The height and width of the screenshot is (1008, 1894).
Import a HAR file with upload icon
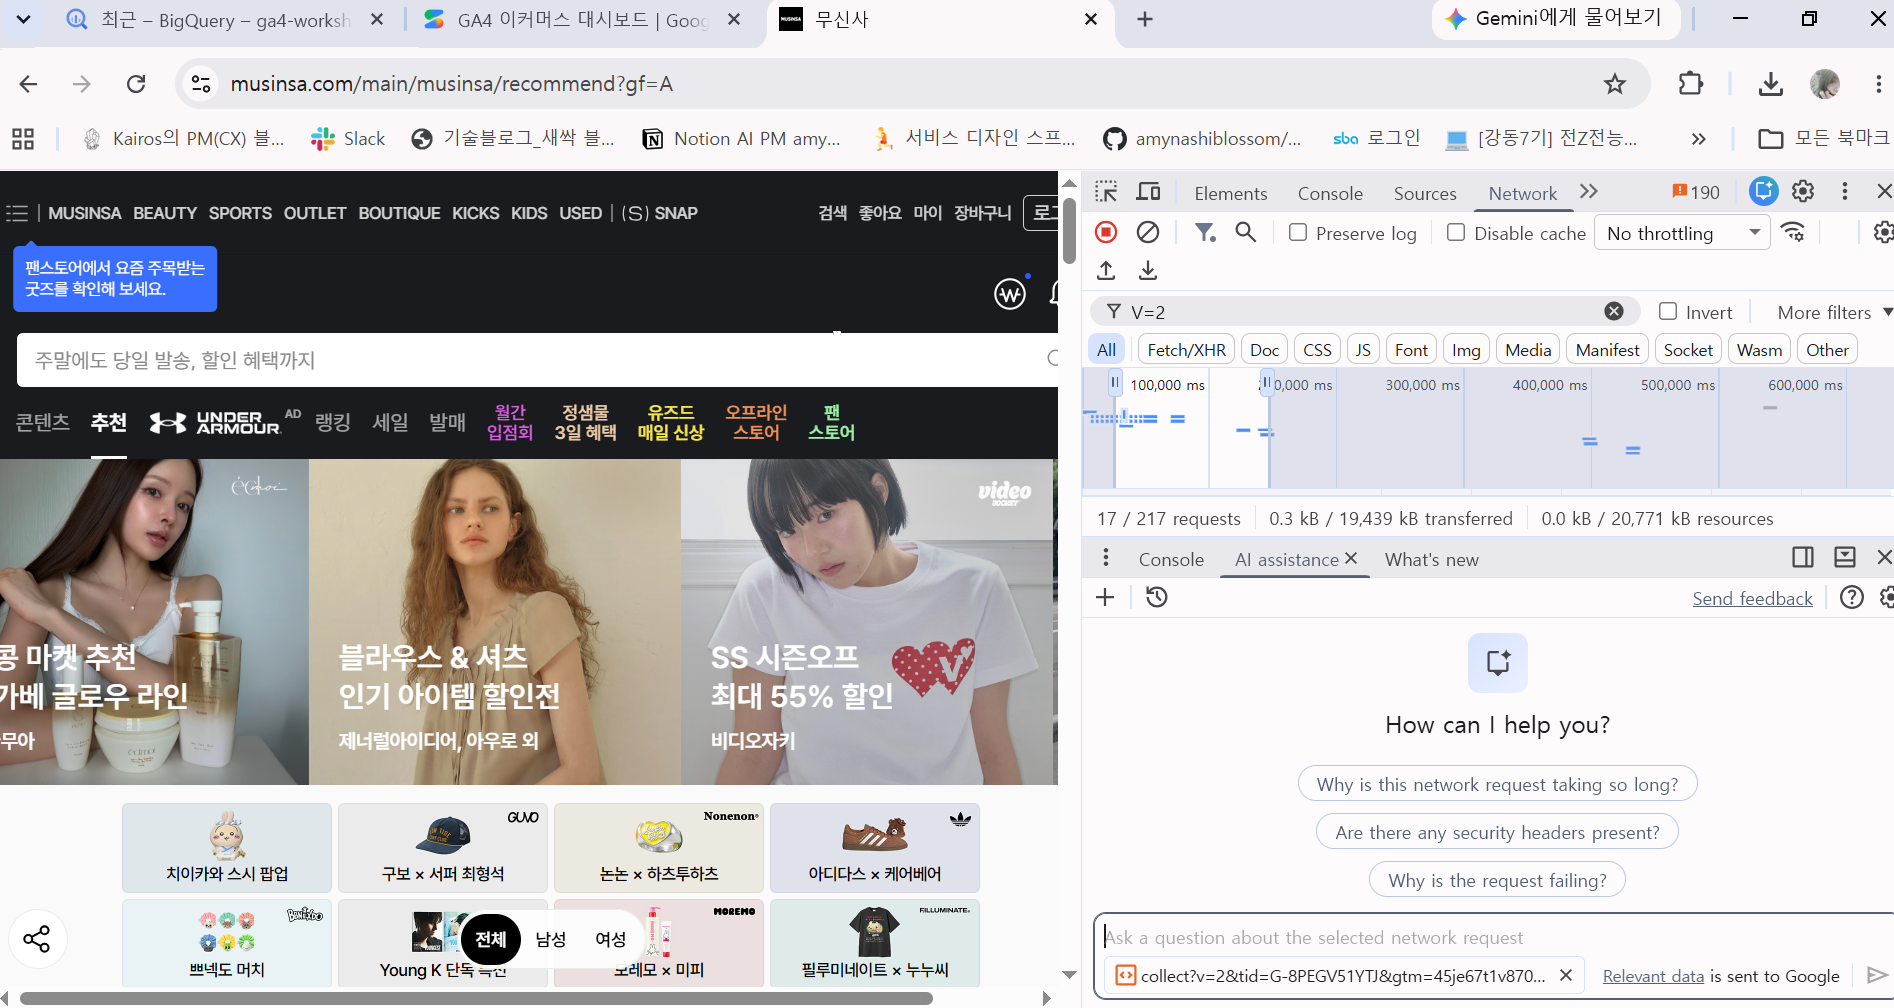click(x=1106, y=270)
